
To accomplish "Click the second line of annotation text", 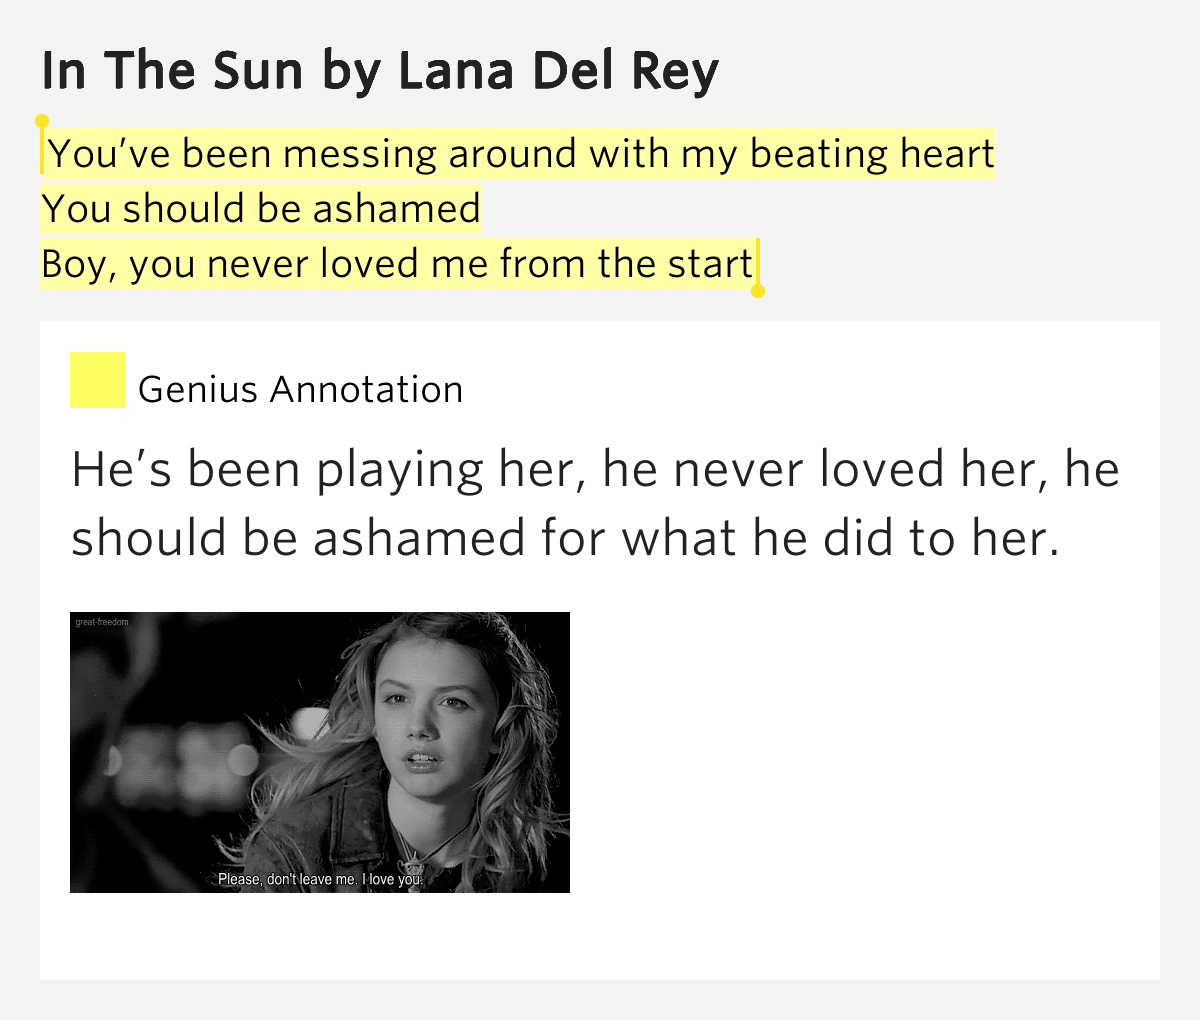I will [564, 538].
